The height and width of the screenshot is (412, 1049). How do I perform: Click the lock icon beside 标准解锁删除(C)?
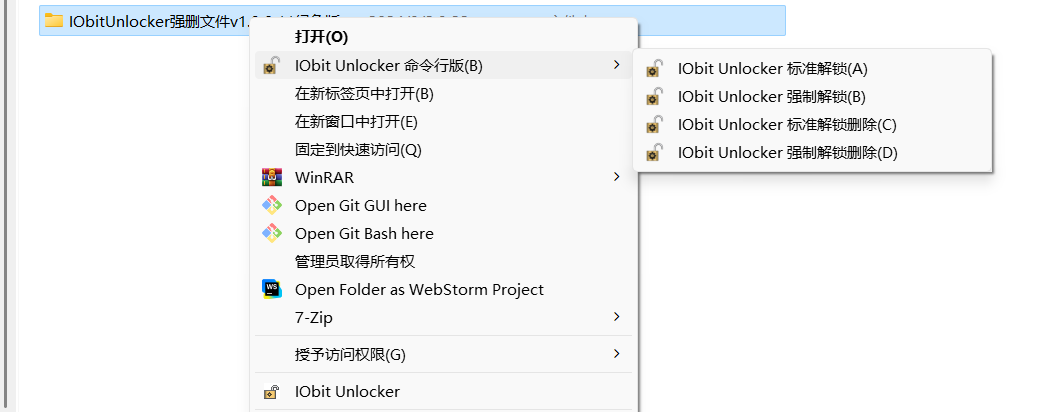click(x=654, y=125)
